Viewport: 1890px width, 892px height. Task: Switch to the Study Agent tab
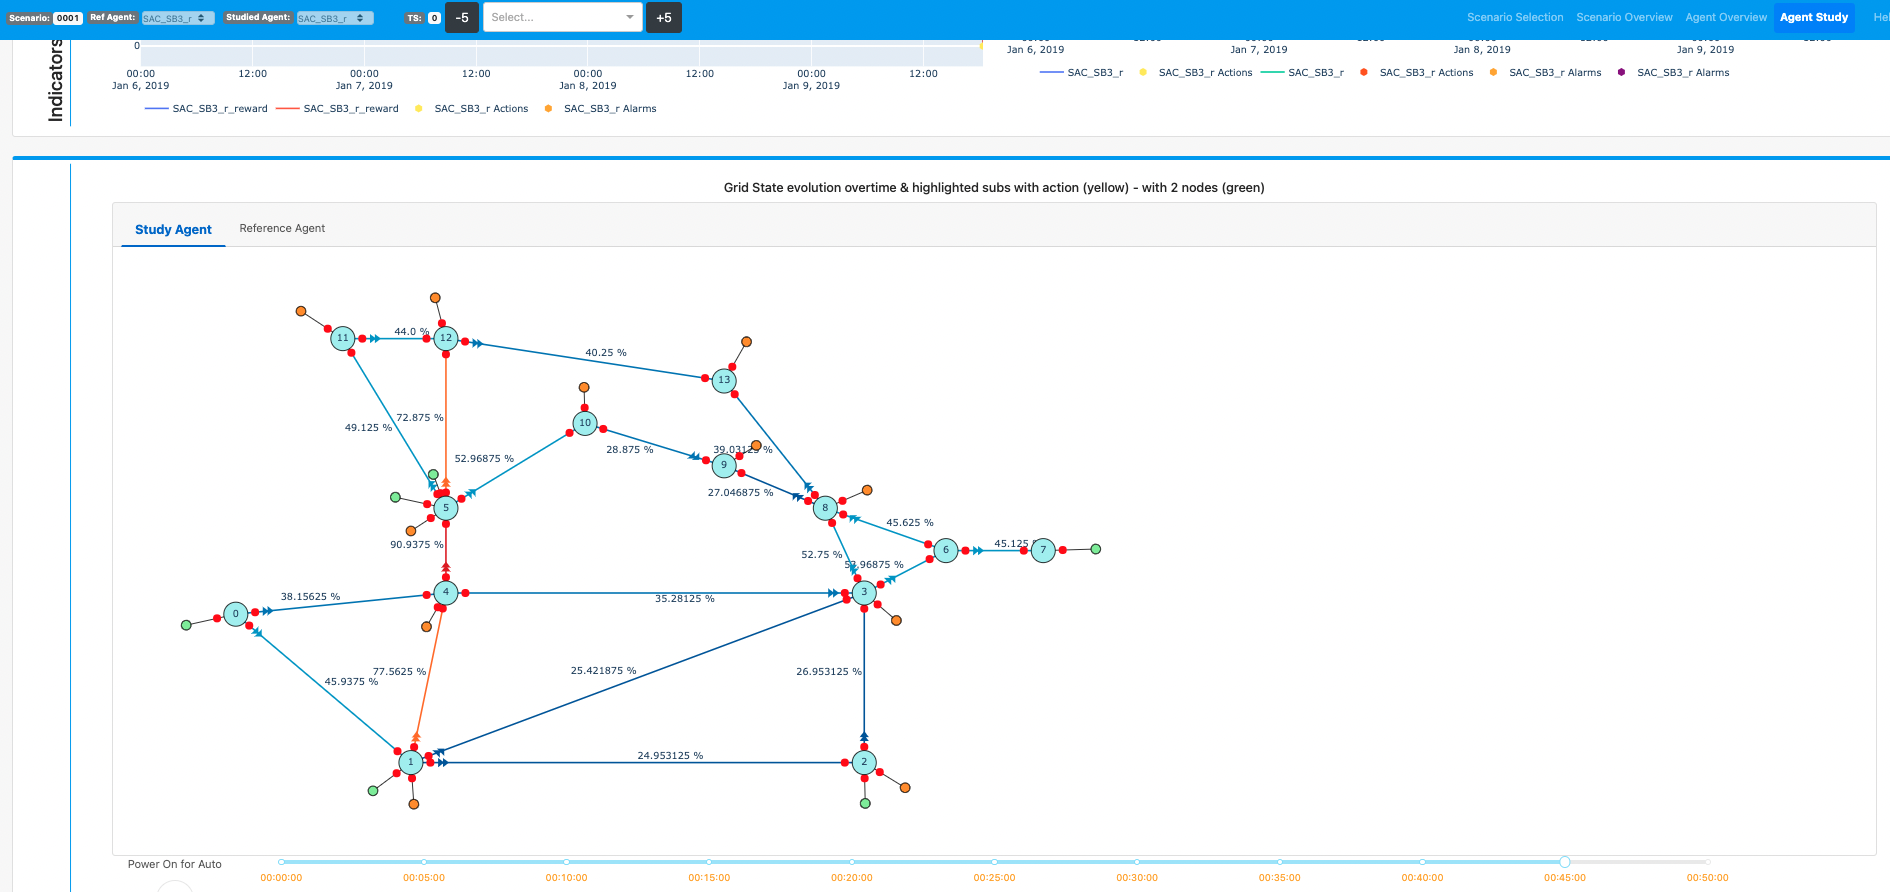(x=173, y=229)
